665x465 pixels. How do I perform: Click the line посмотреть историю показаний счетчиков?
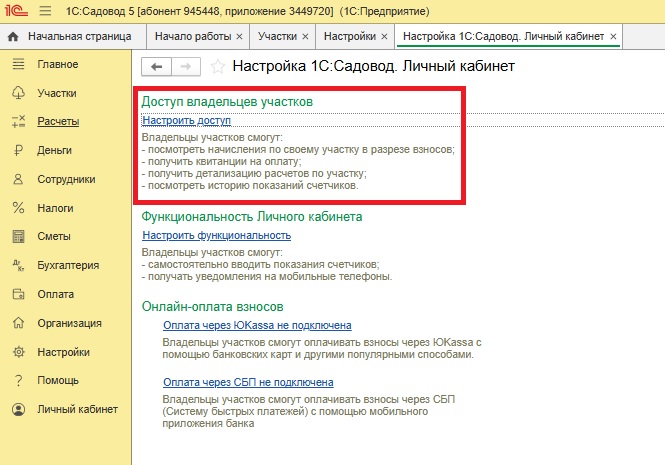[250, 185]
